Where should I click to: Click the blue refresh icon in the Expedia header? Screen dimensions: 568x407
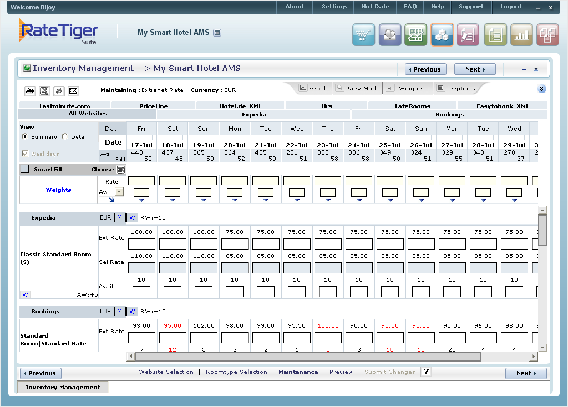(132, 218)
